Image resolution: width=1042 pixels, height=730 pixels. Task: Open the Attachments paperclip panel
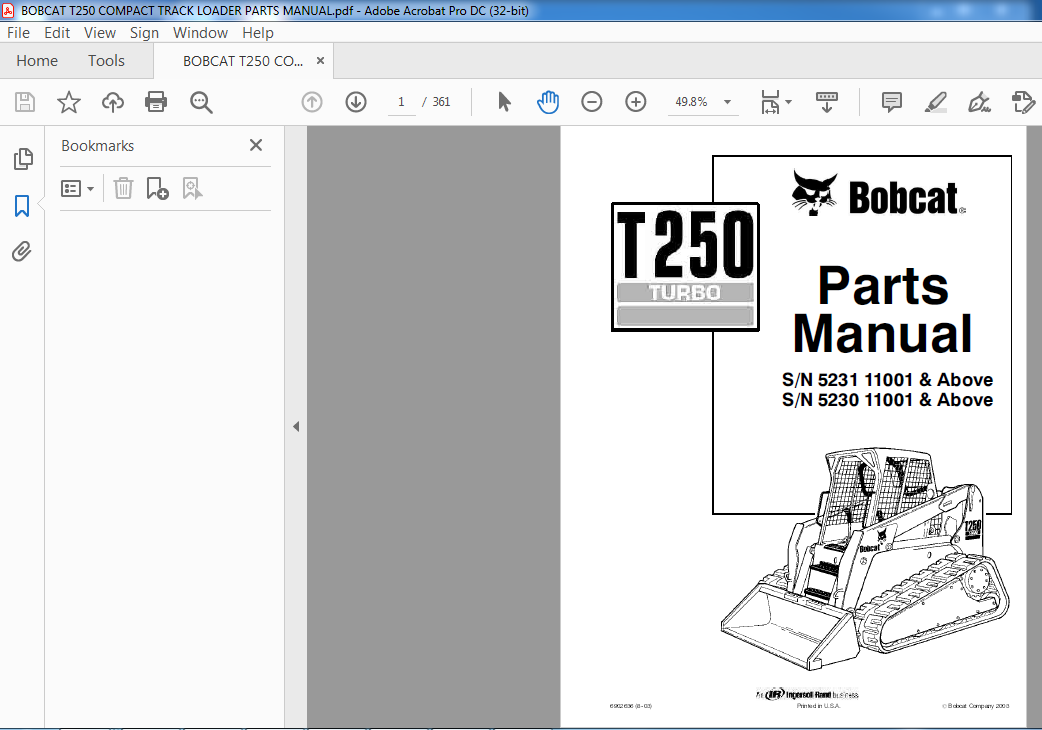click(22, 252)
